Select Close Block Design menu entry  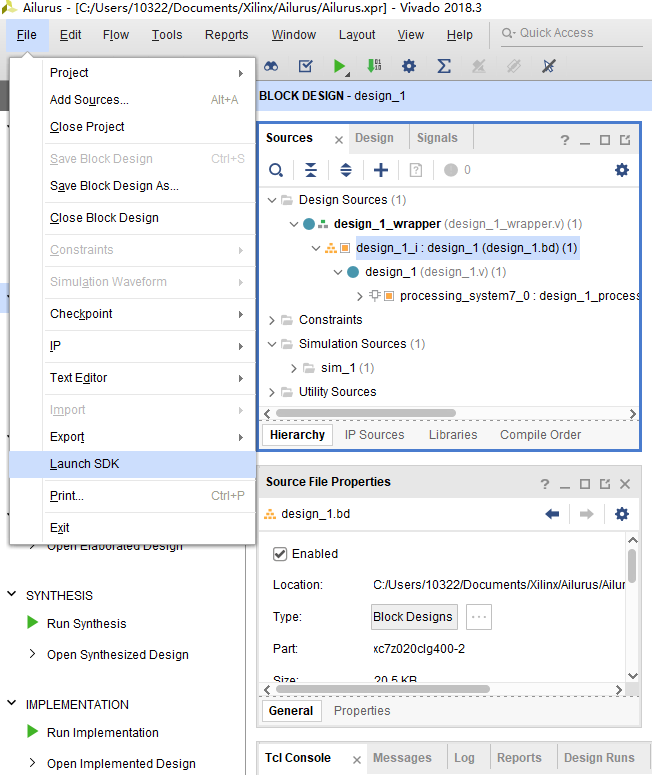[132, 218]
